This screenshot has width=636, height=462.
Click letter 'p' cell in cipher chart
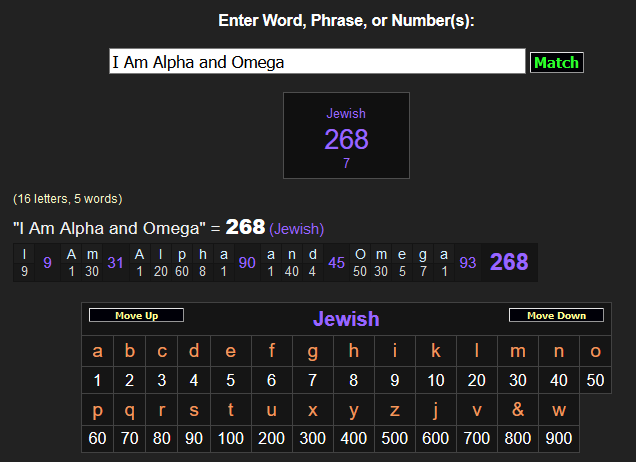click(97, 409)
